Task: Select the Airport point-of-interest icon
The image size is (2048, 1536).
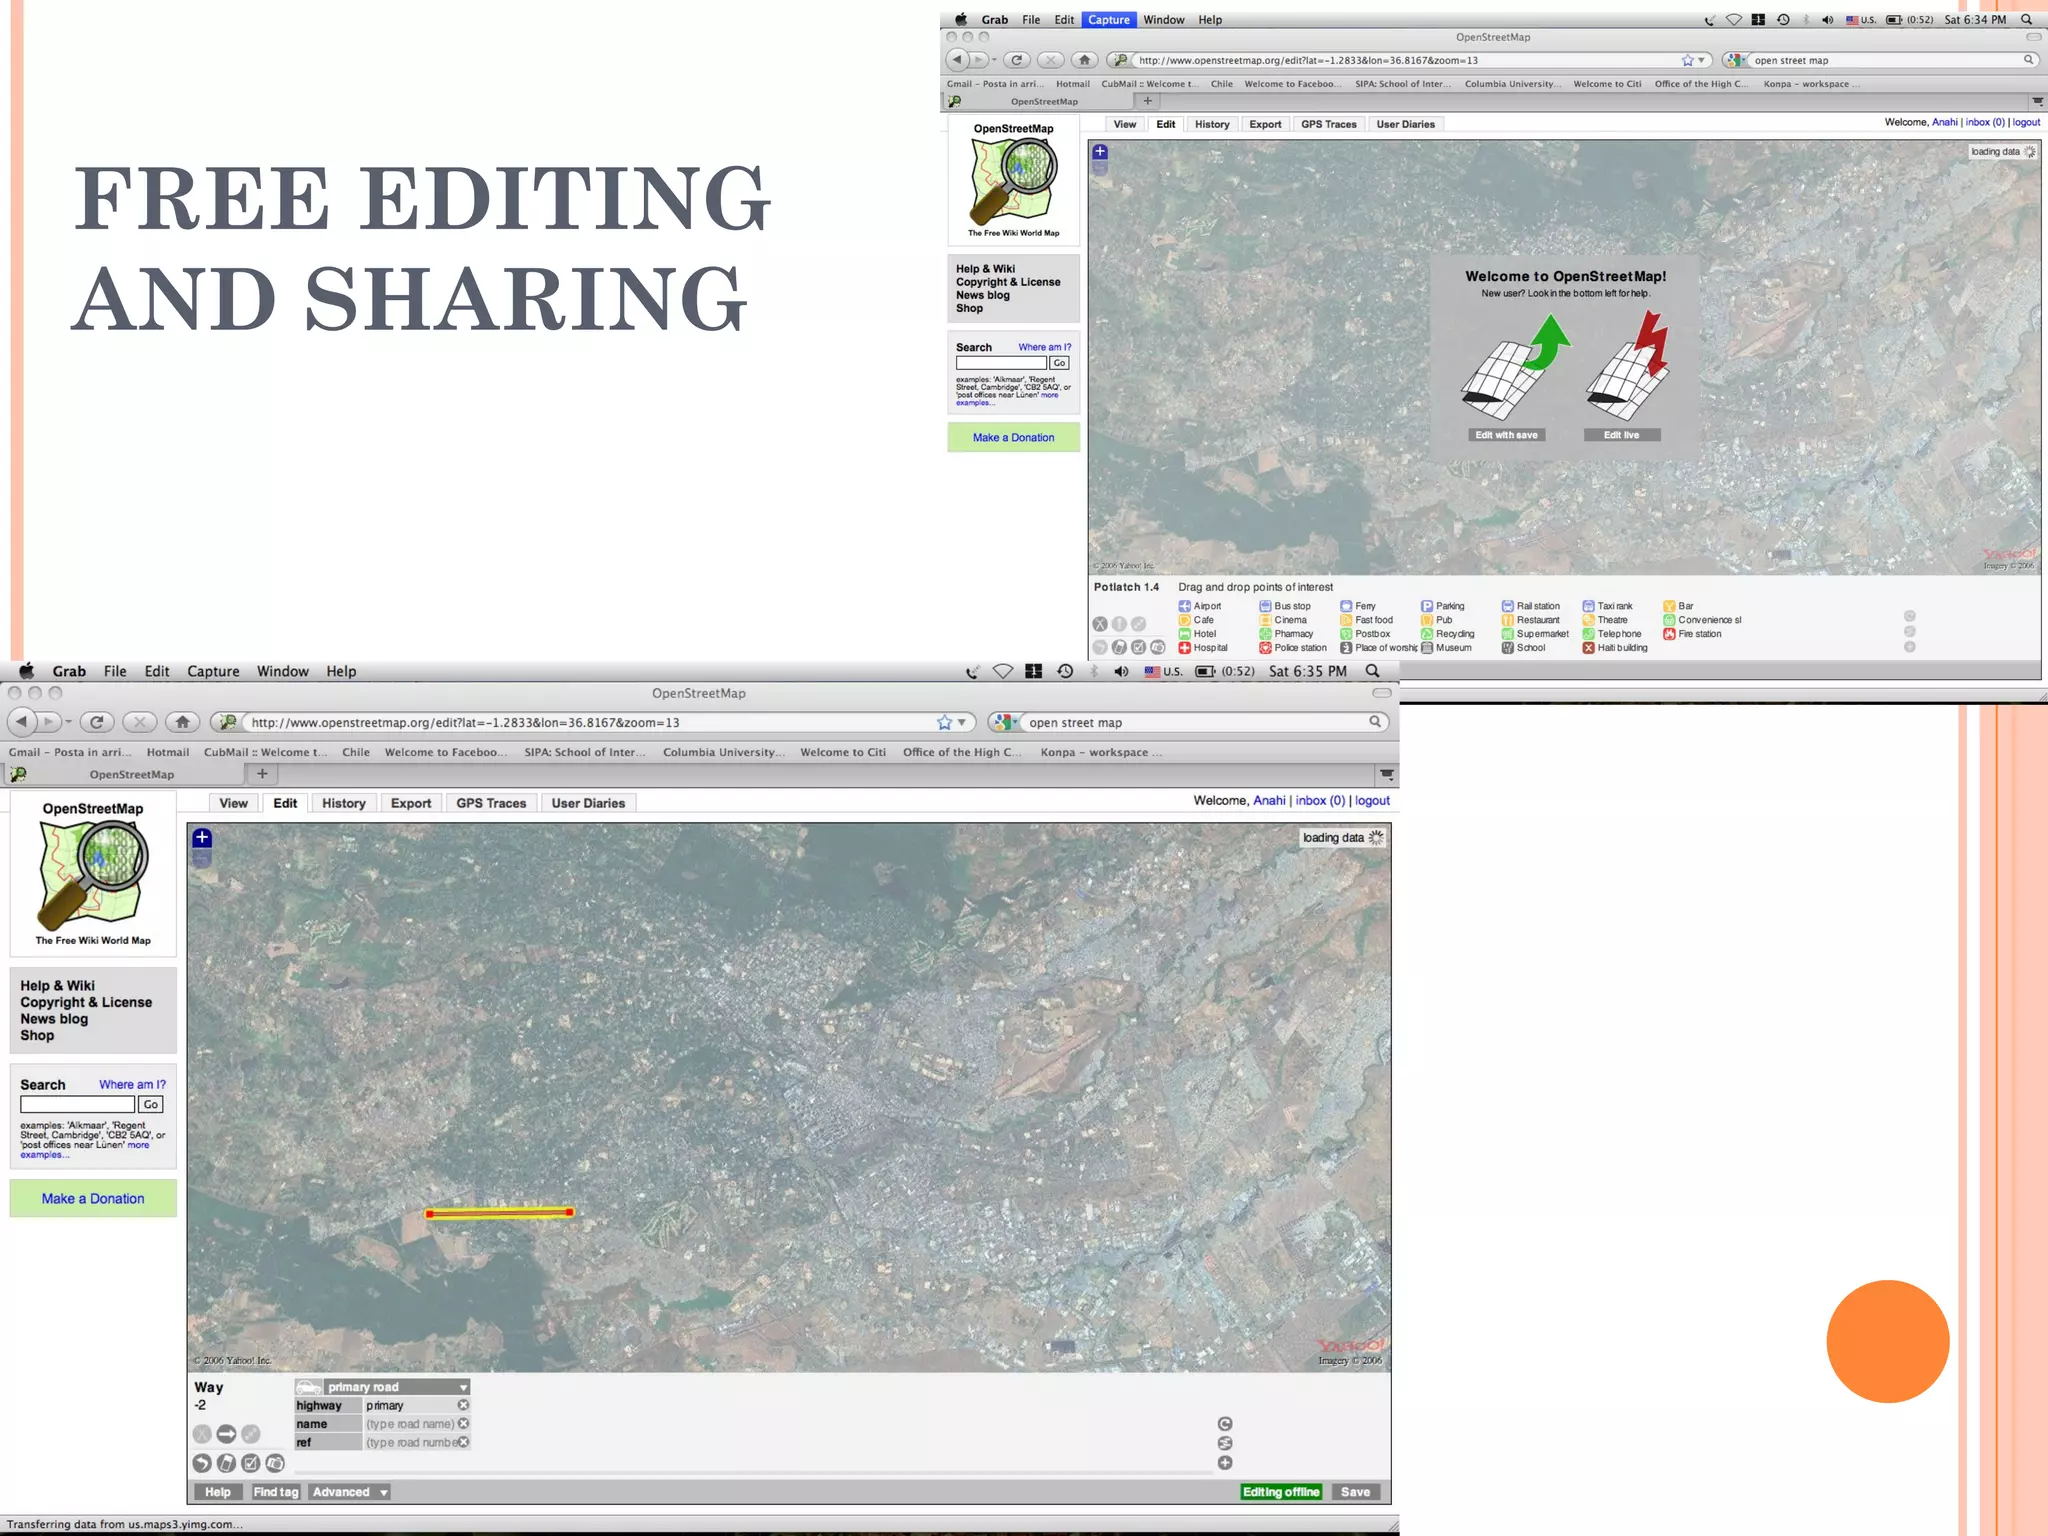Action: pyautogui.click(x=1184, y=606)
